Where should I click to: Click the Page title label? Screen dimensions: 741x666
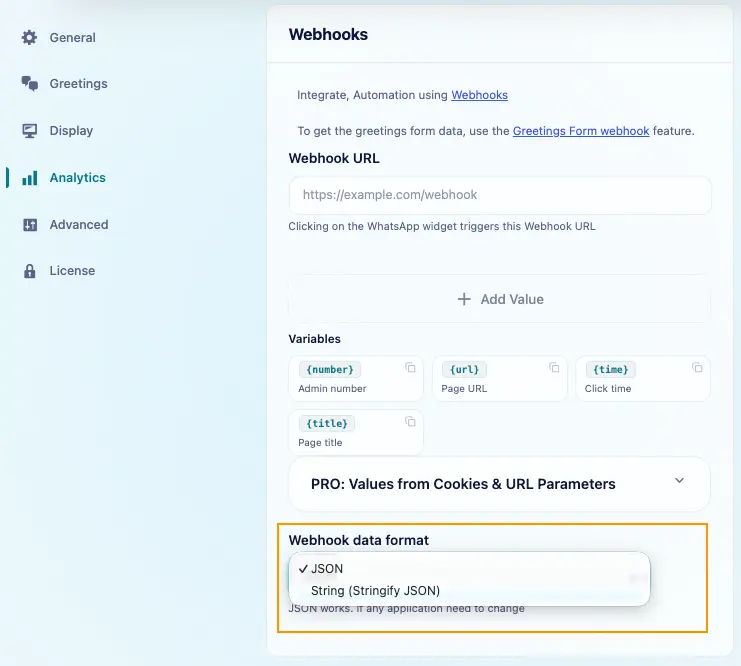320,442
